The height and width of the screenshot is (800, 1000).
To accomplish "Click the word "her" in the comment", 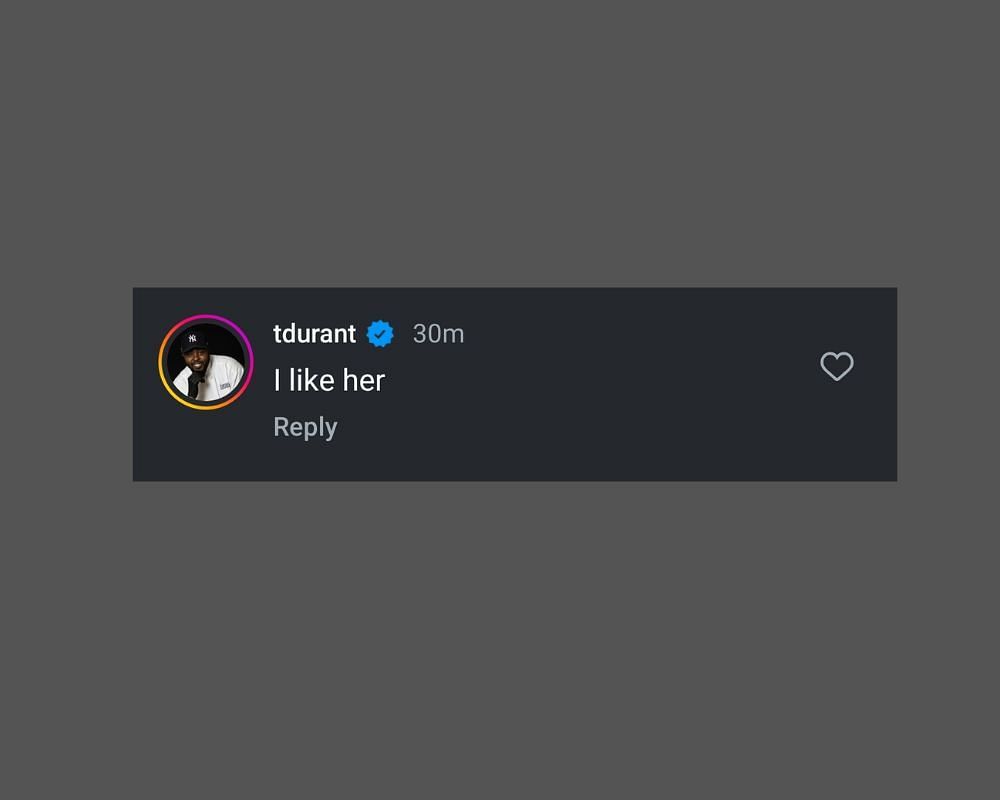I will (x=364, y=381).
